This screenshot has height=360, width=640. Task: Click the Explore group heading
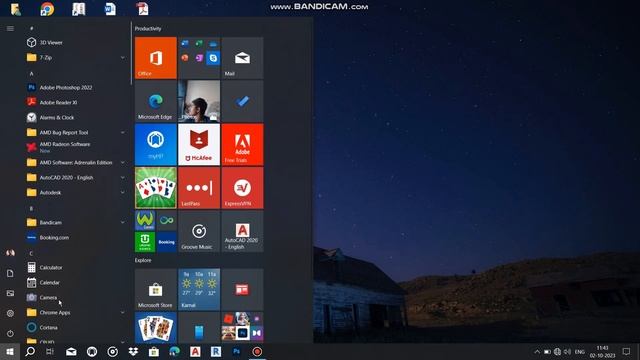coord(143,260)
